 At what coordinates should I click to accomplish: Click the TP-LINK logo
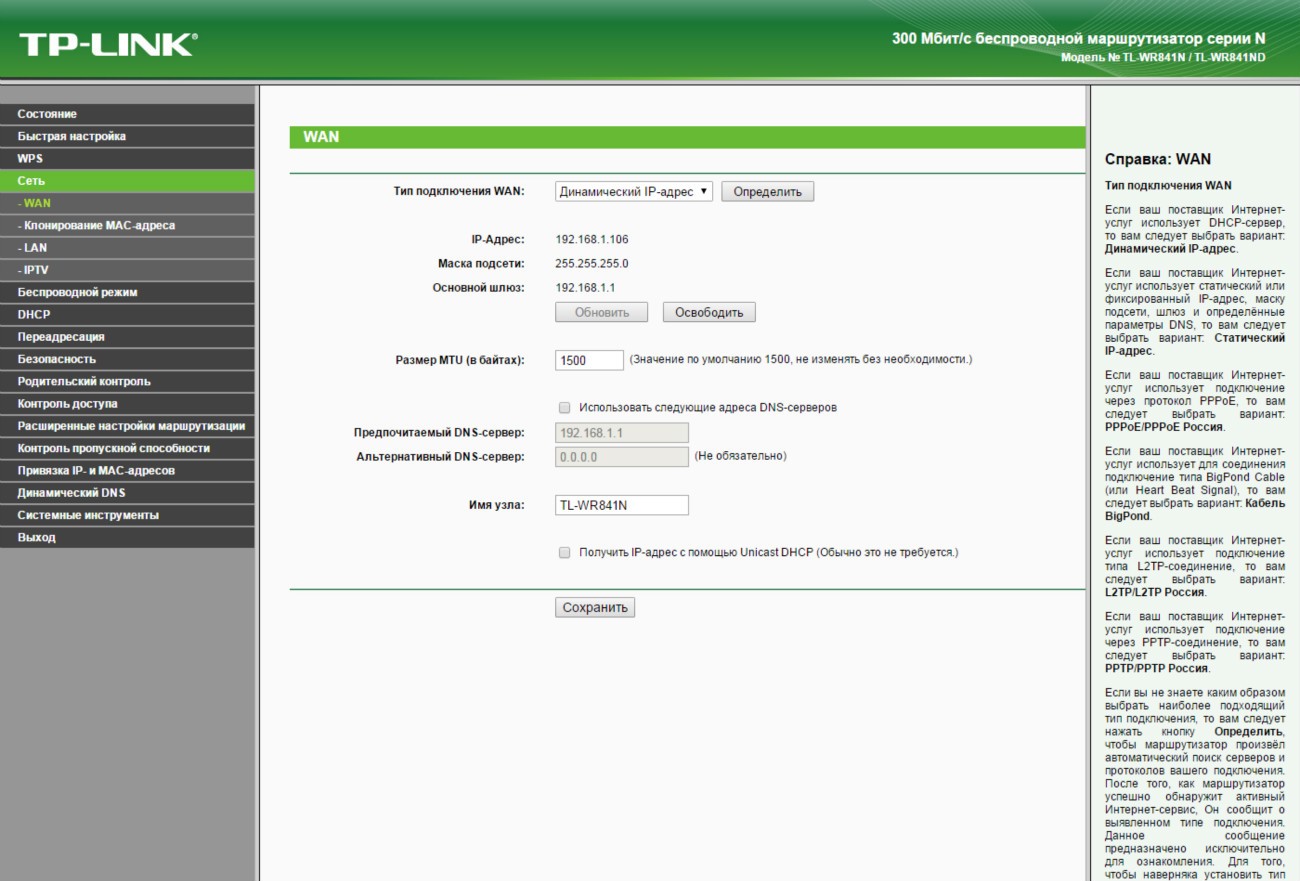tap(108, 44)
